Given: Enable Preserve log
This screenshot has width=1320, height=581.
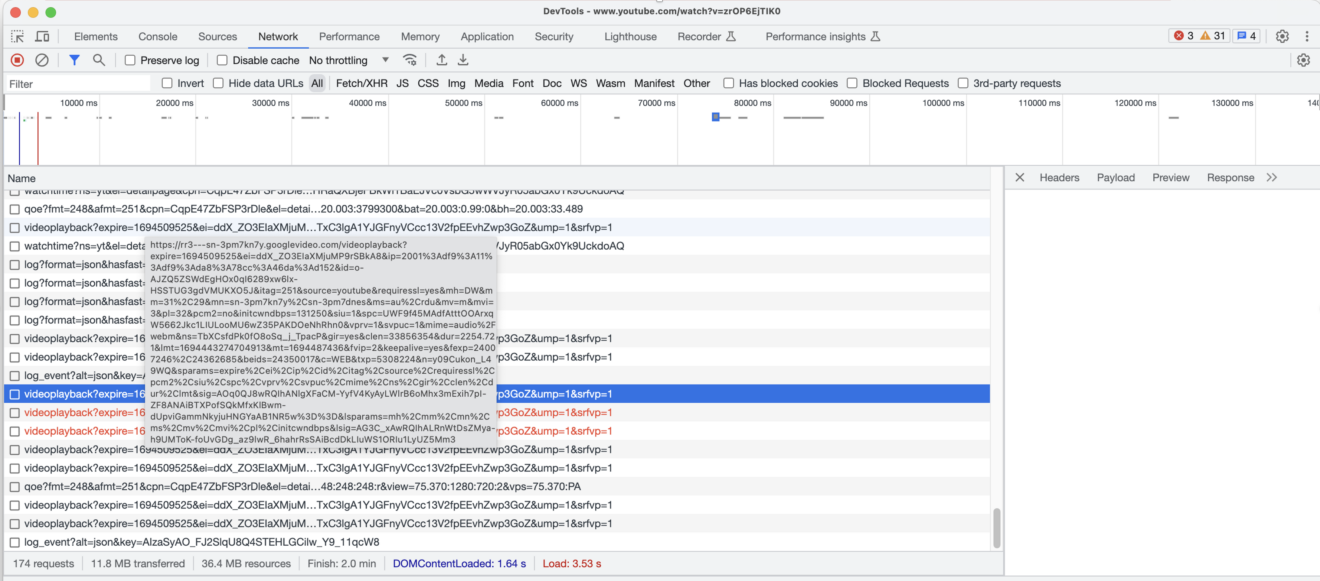Looking at the screenshot, I should click(x=128, y=60).
